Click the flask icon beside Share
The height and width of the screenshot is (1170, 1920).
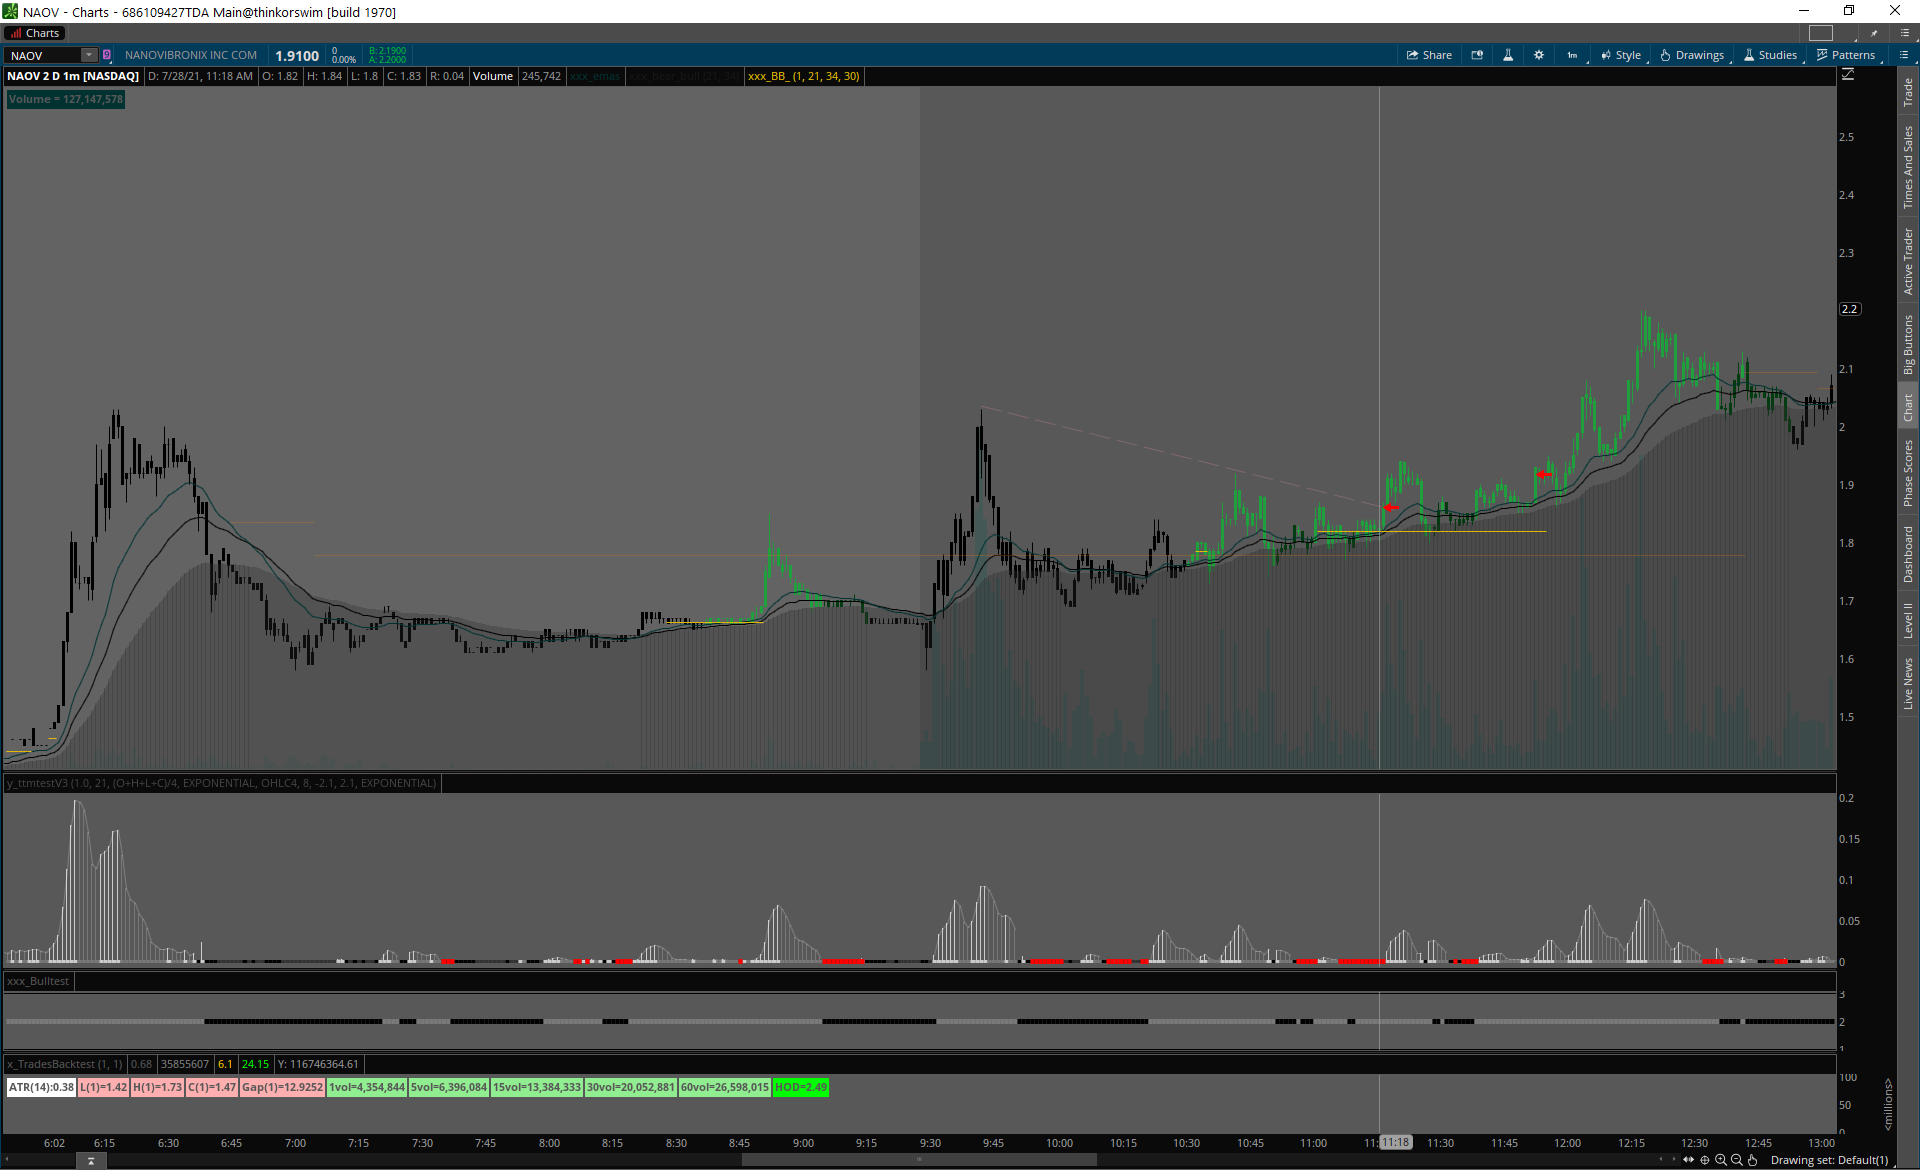pyautogui.click(x=1508, y=55)
